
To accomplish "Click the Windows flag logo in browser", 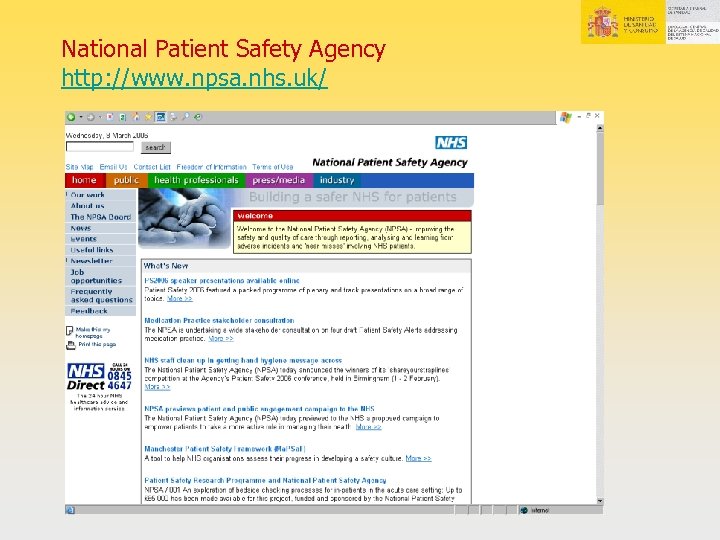I will 566,118.
